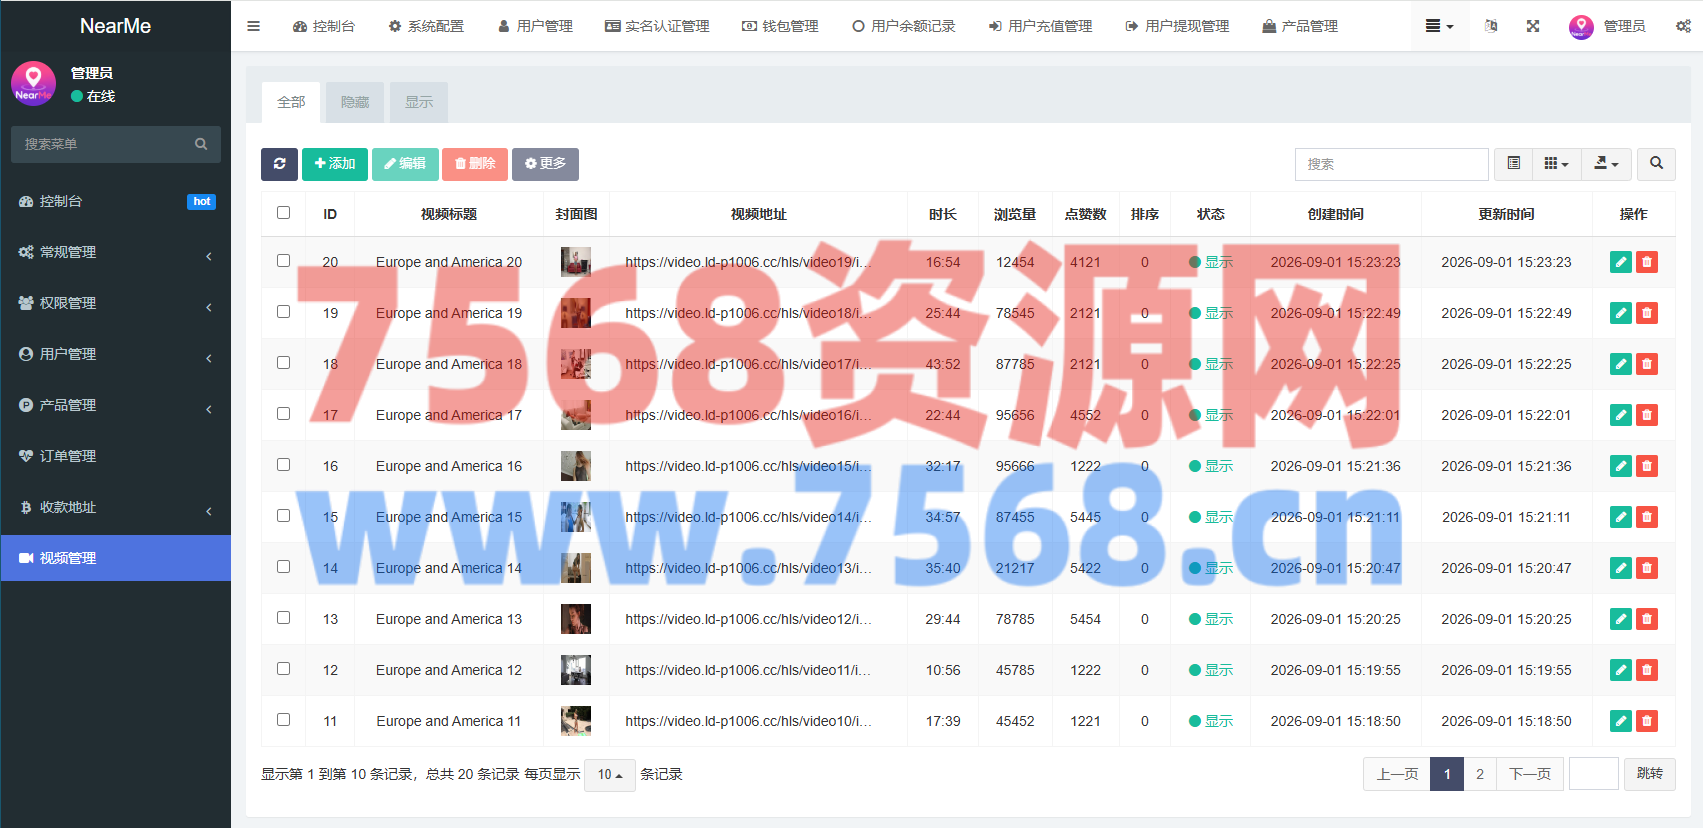Switch to the 隐藏 tab
Viewport: 1703px width, 828px height.
pos(355,102)
